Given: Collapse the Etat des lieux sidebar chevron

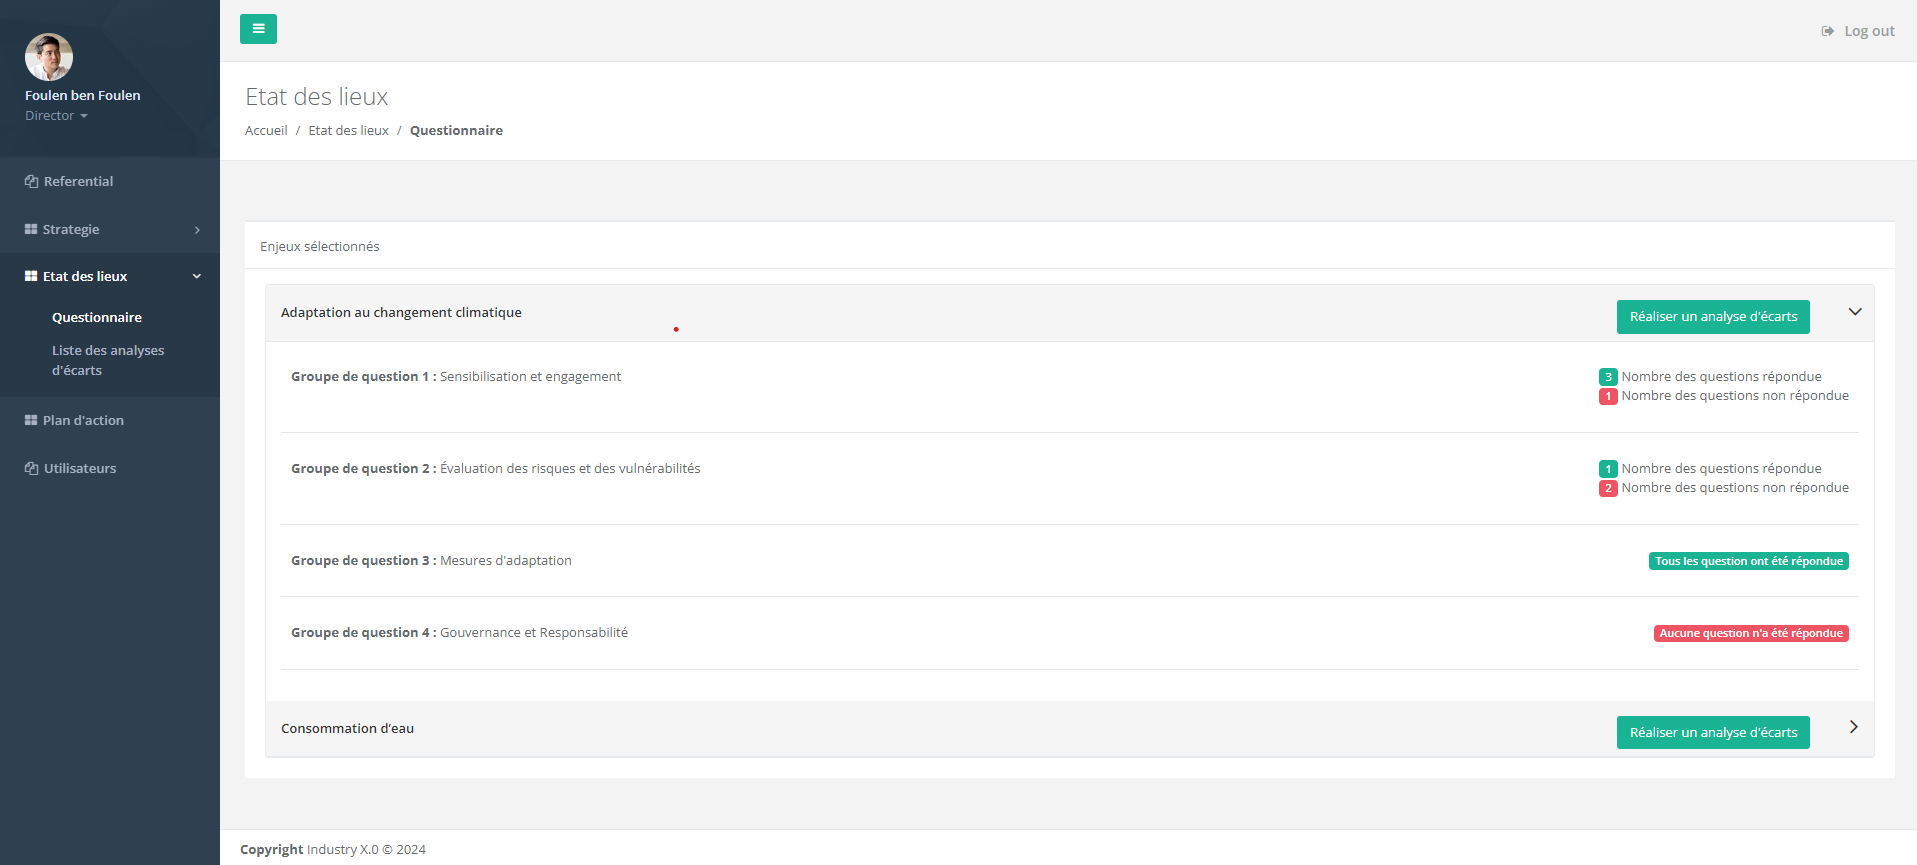Looking at the screenshot, I should click(x=197, y=277).
